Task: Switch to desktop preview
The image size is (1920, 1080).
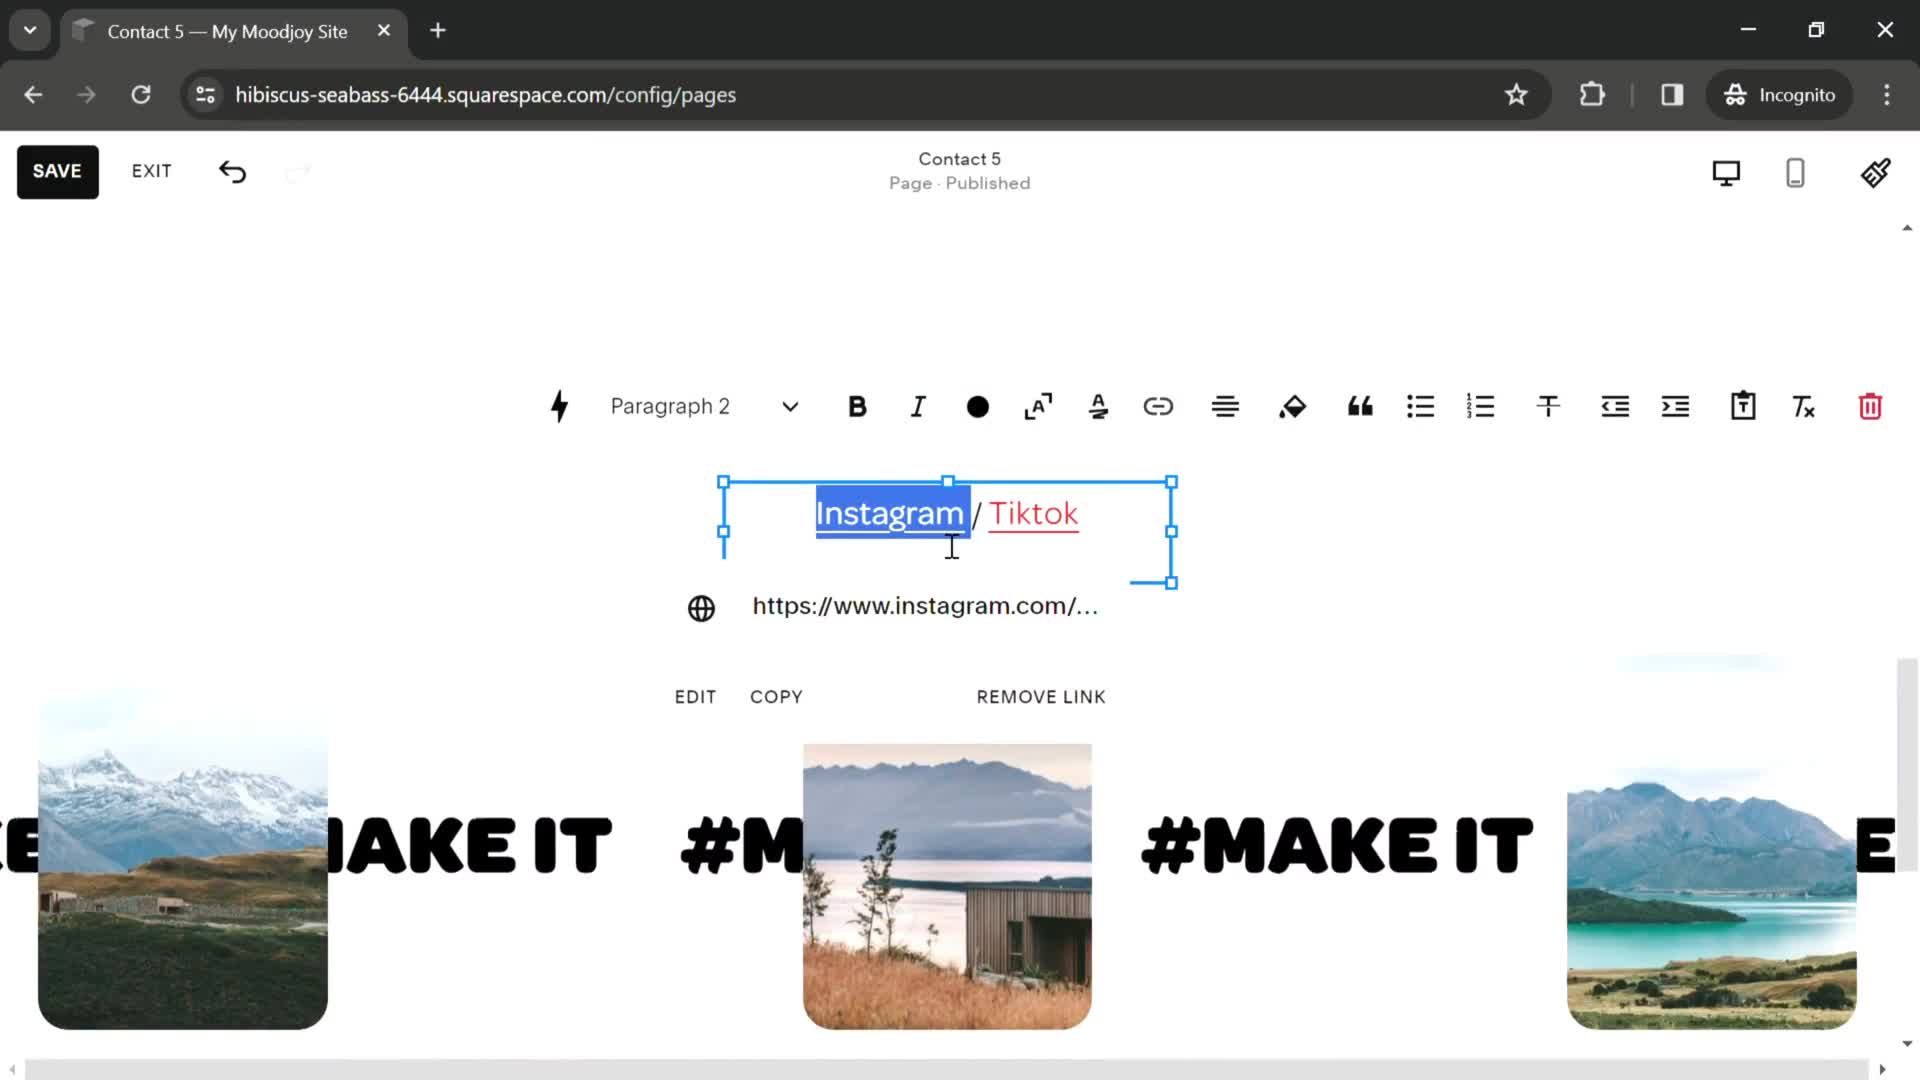Action: [1726, 173]
